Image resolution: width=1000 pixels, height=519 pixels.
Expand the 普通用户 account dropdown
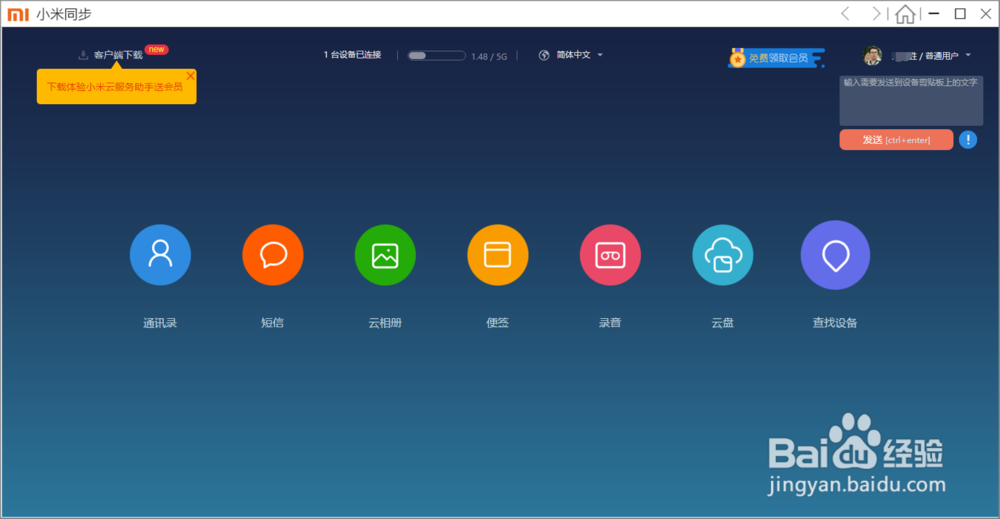(x=968, y=55)
